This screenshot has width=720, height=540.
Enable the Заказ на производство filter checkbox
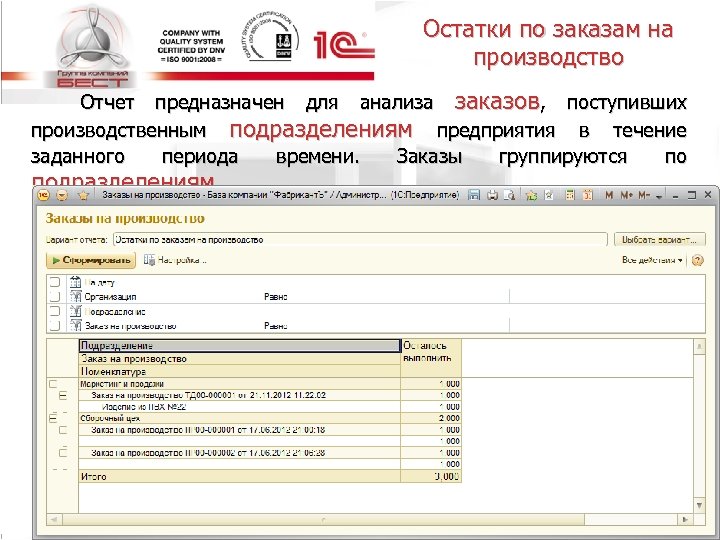point(55,326)
